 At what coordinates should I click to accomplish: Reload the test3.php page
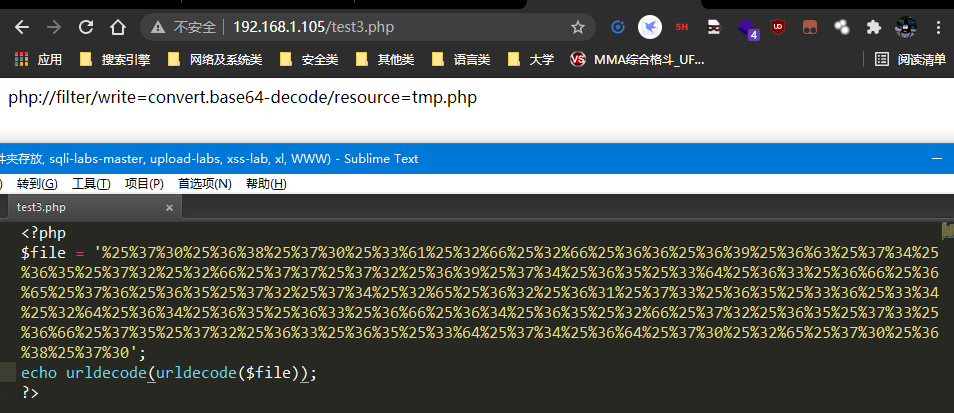86,27
